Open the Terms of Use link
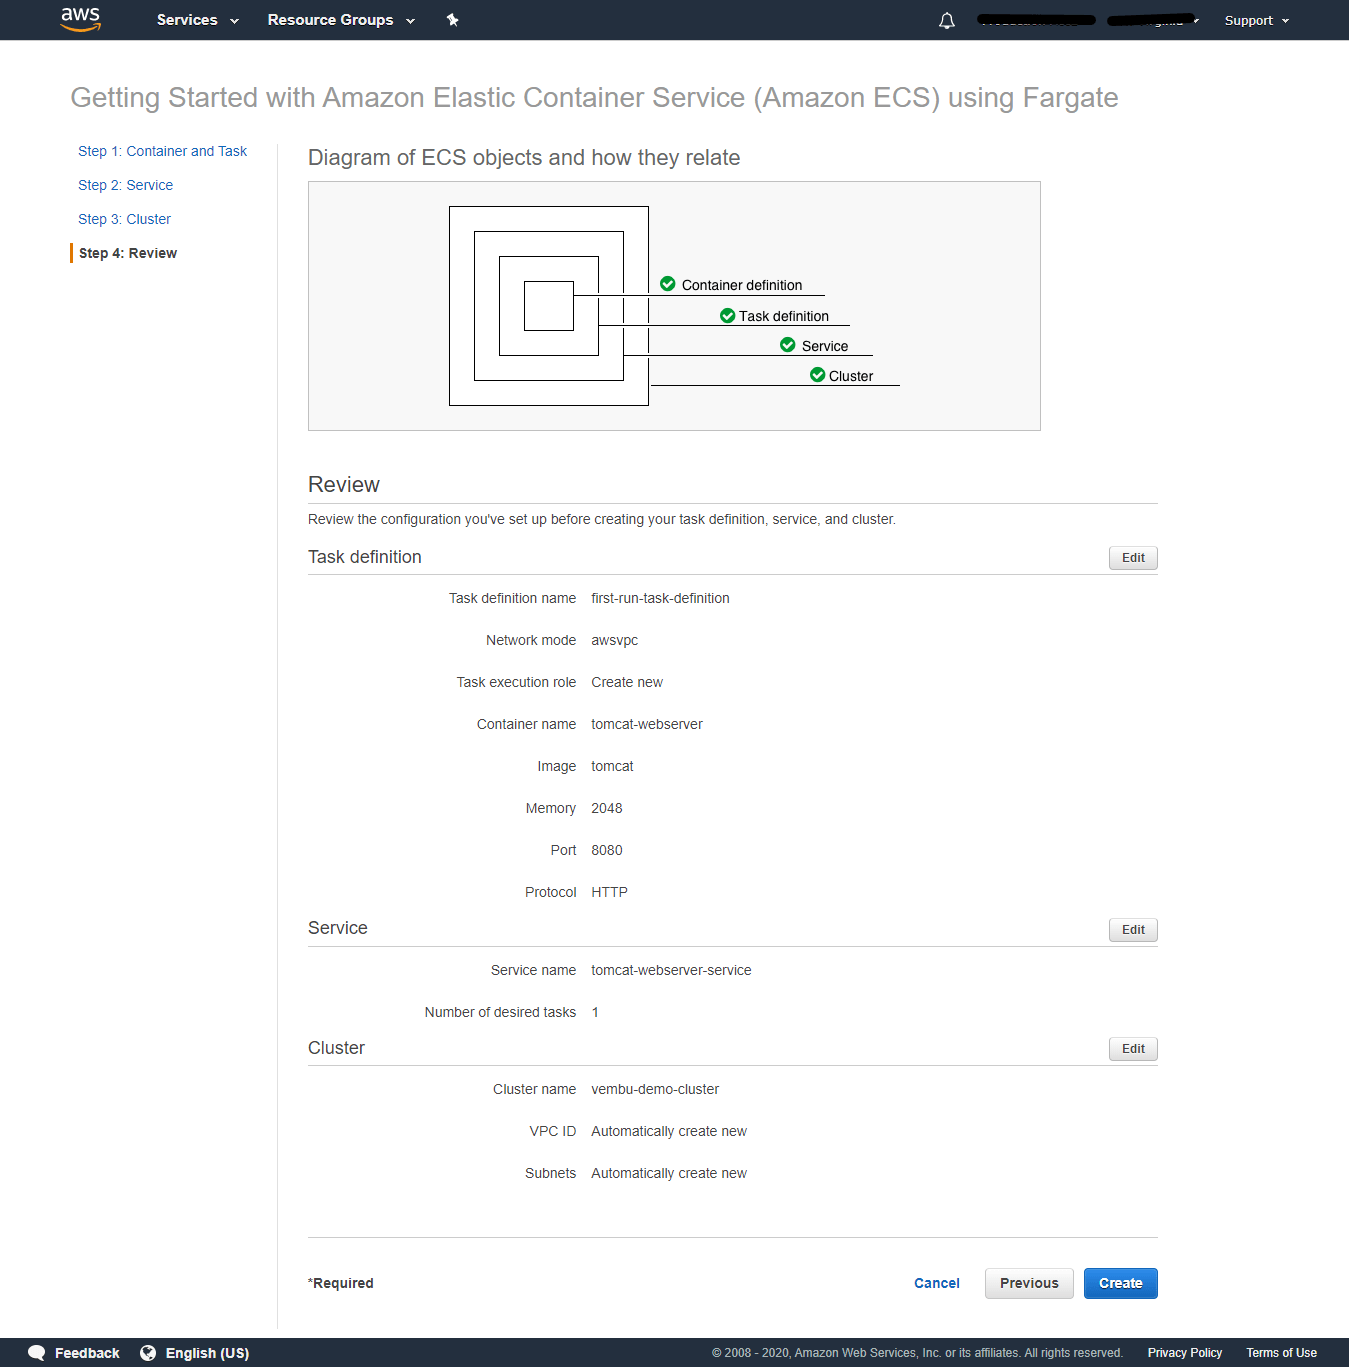 coord(1281,1353)
